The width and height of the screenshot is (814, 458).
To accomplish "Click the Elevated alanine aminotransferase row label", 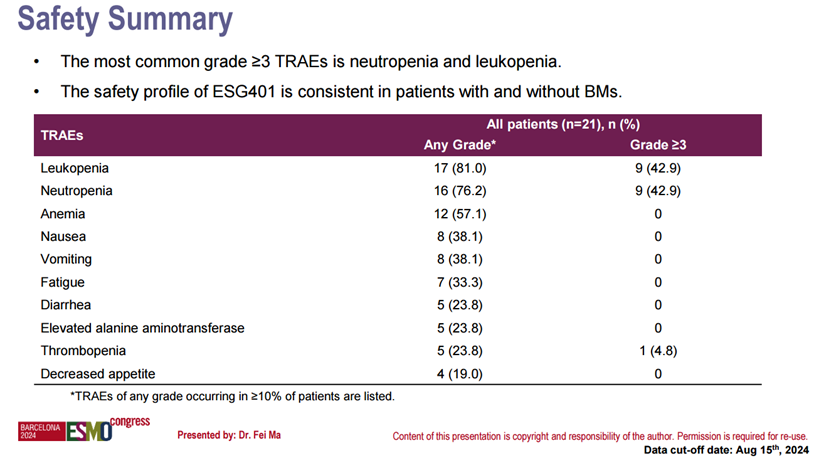I will [x=142, y=328].
